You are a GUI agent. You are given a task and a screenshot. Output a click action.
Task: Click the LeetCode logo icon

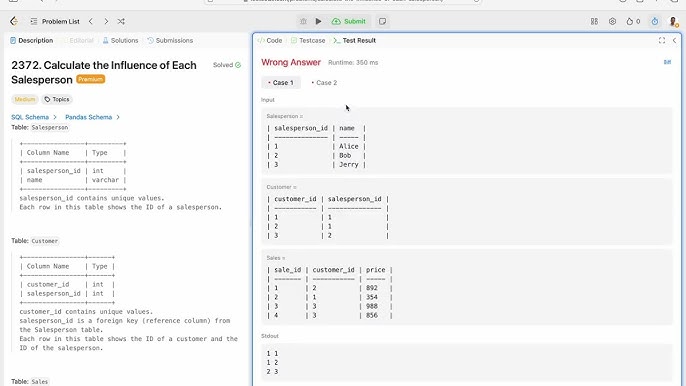(14, 21)
